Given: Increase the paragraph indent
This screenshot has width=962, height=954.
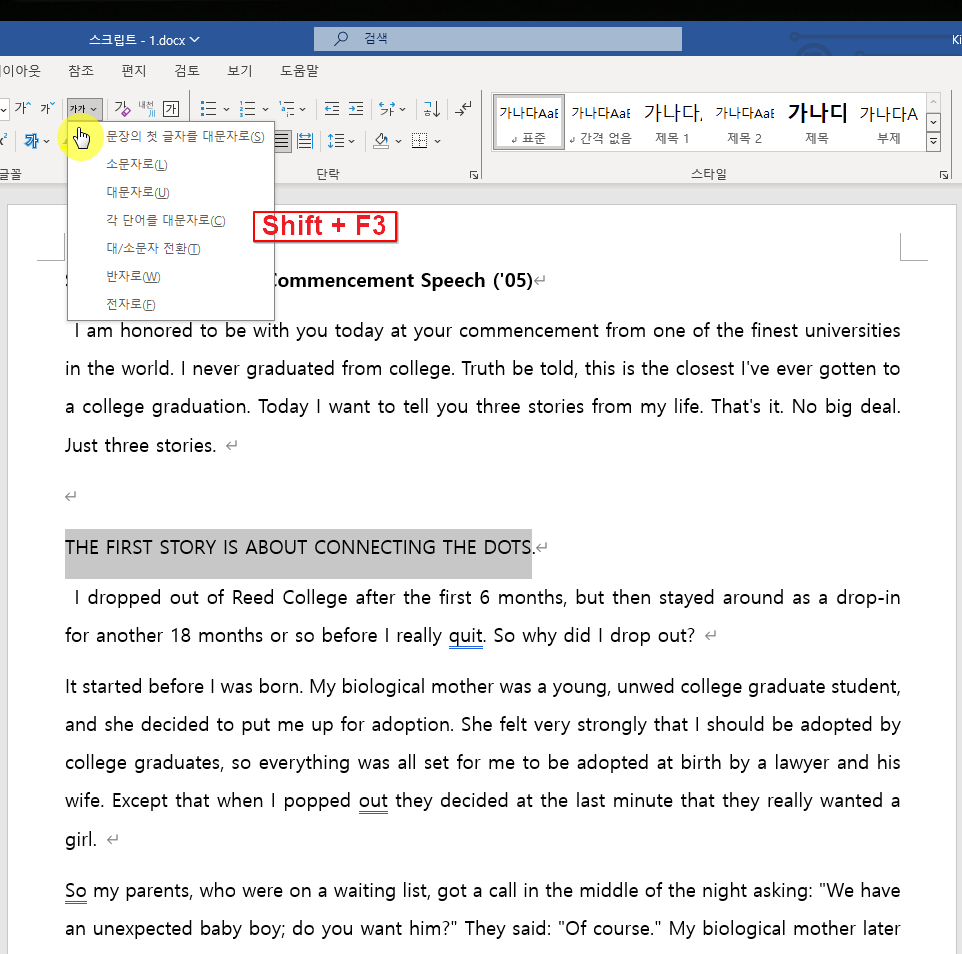Looking at the screenshot, I should click(x=356, y=109).
